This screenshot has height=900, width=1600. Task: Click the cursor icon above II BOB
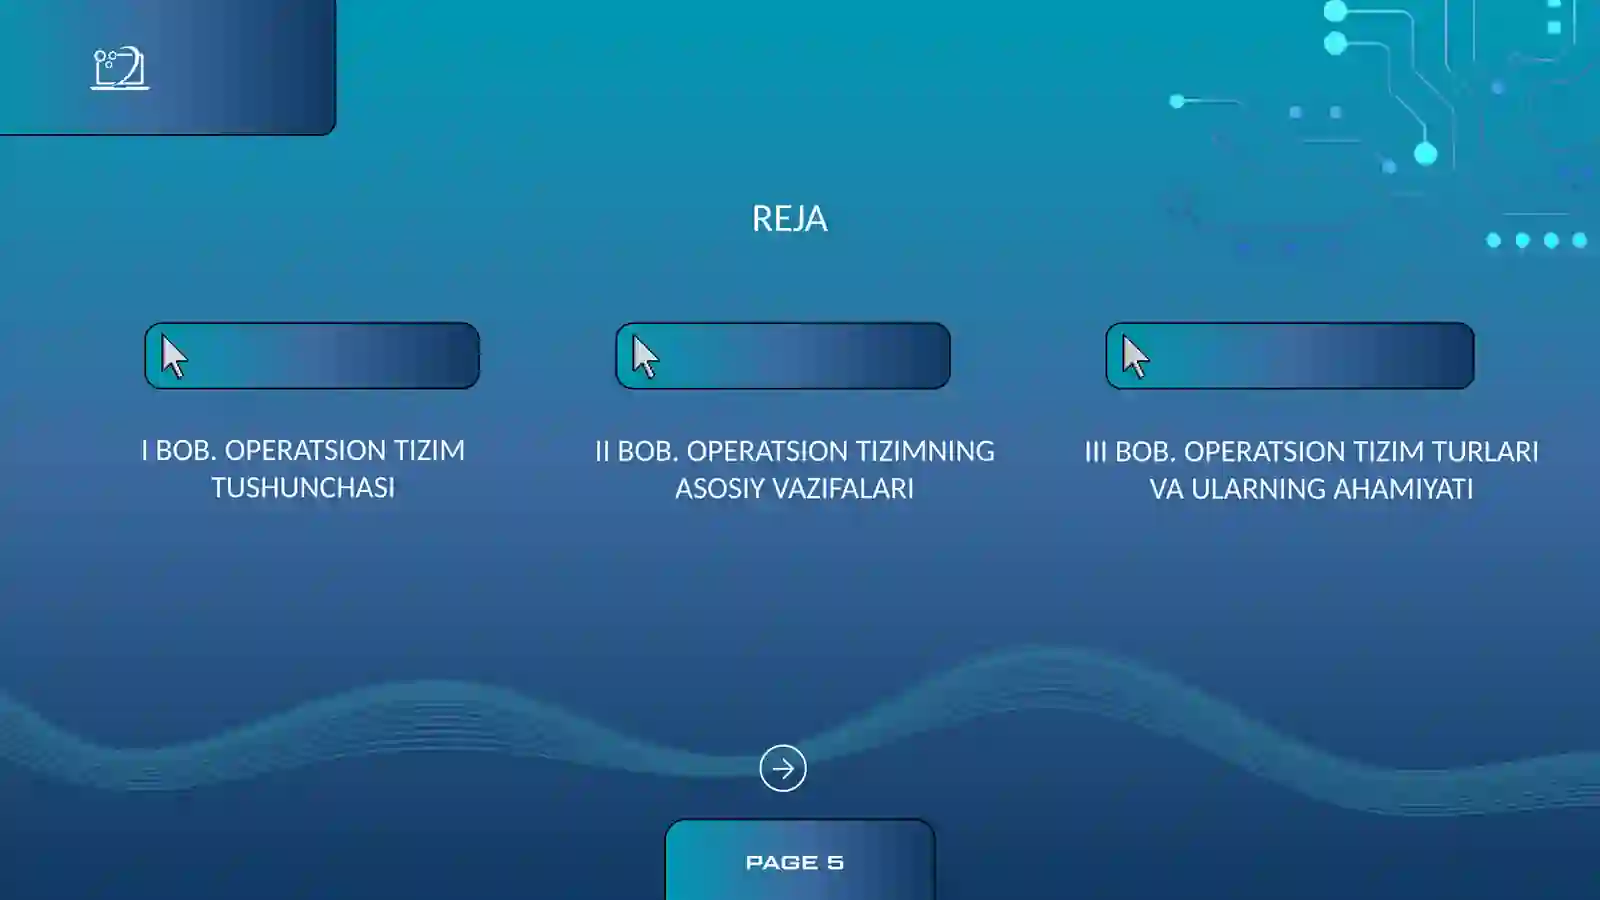tap(645, 357)
